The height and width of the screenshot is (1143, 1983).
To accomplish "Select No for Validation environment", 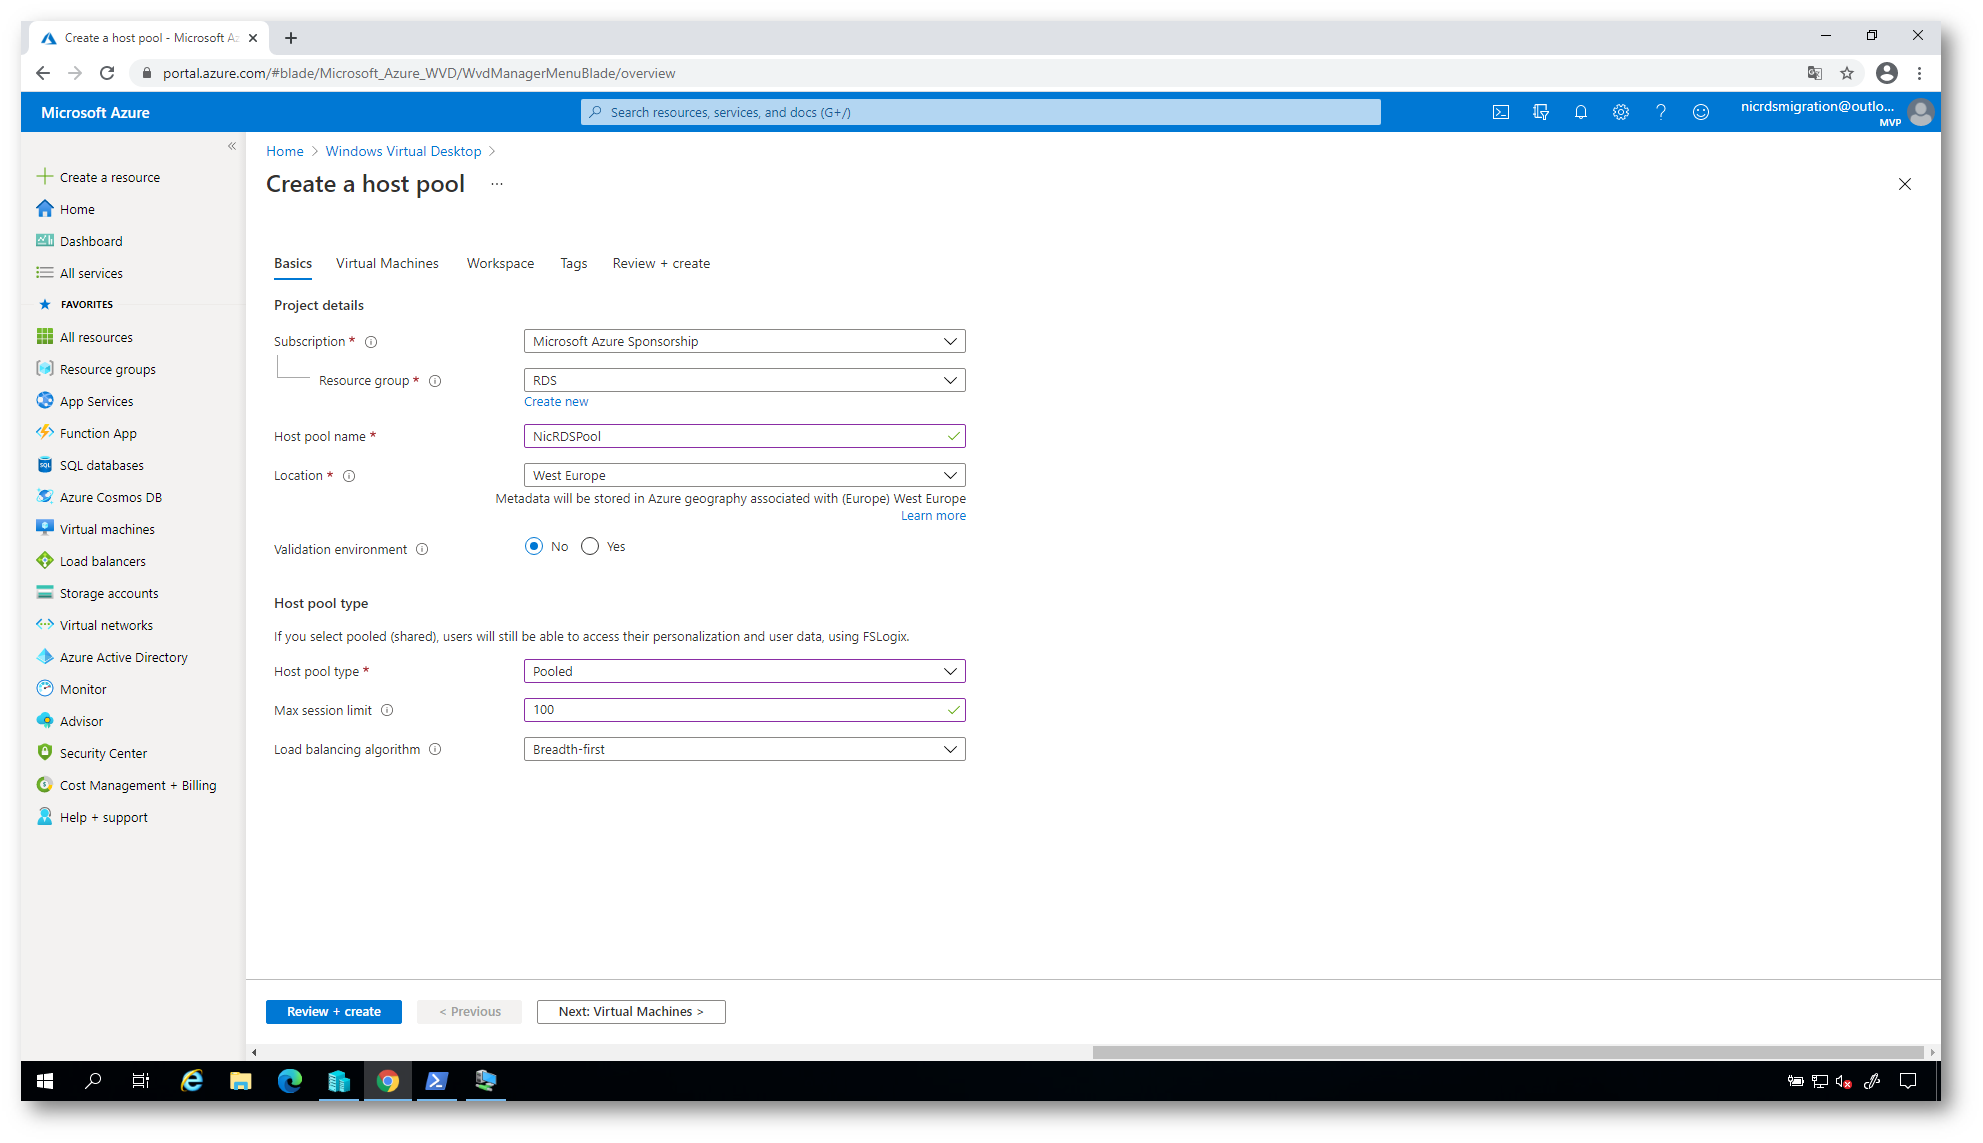I will pyautogui.click(x=534, y=546).
